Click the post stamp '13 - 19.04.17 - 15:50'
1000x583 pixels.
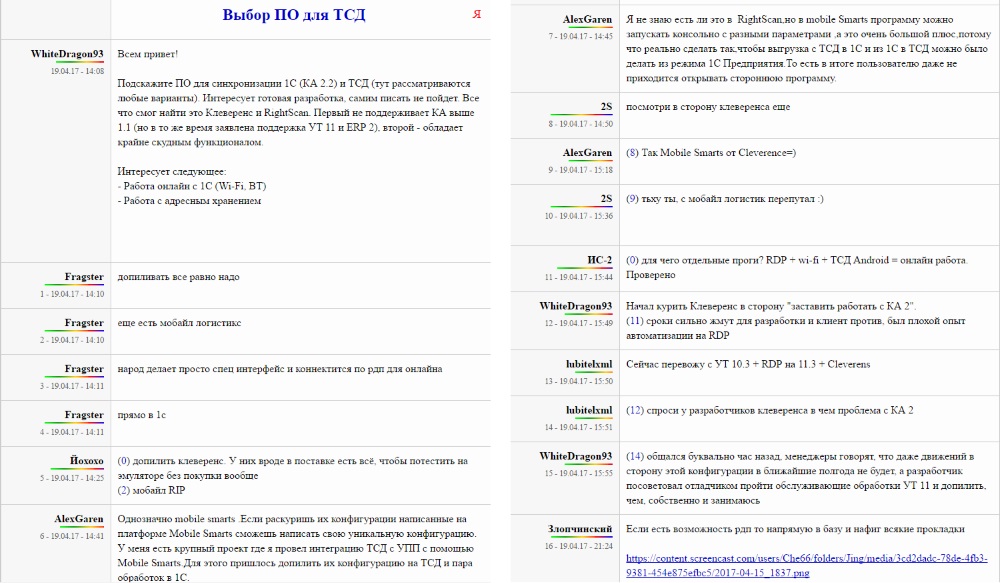coord(579,381)
